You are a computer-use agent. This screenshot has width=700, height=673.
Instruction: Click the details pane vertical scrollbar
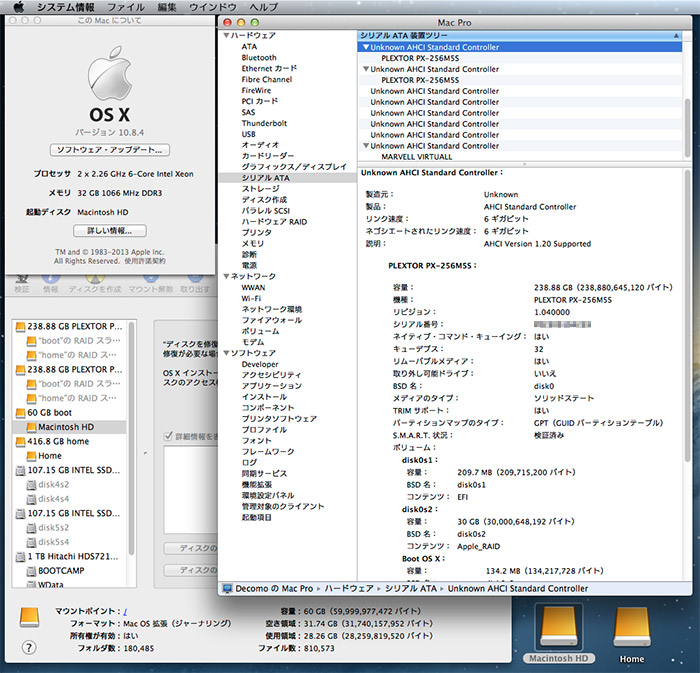click(x=688, y=315)
